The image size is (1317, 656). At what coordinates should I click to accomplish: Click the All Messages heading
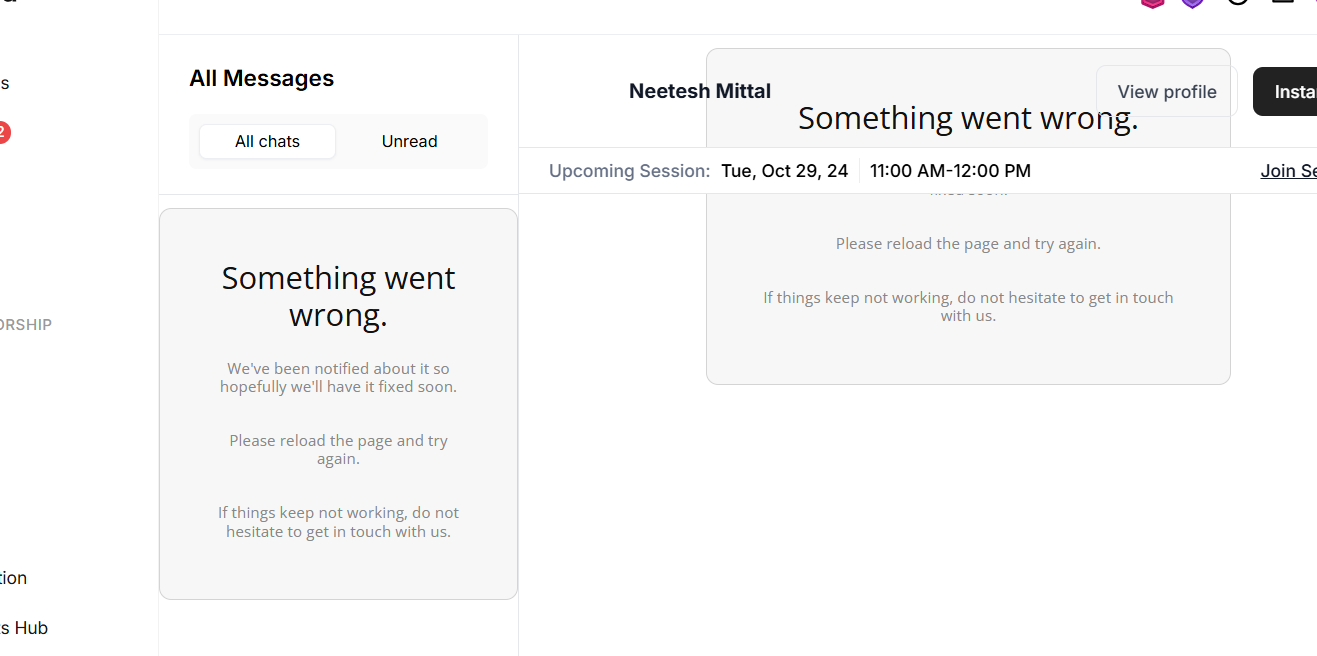[261, 79]
